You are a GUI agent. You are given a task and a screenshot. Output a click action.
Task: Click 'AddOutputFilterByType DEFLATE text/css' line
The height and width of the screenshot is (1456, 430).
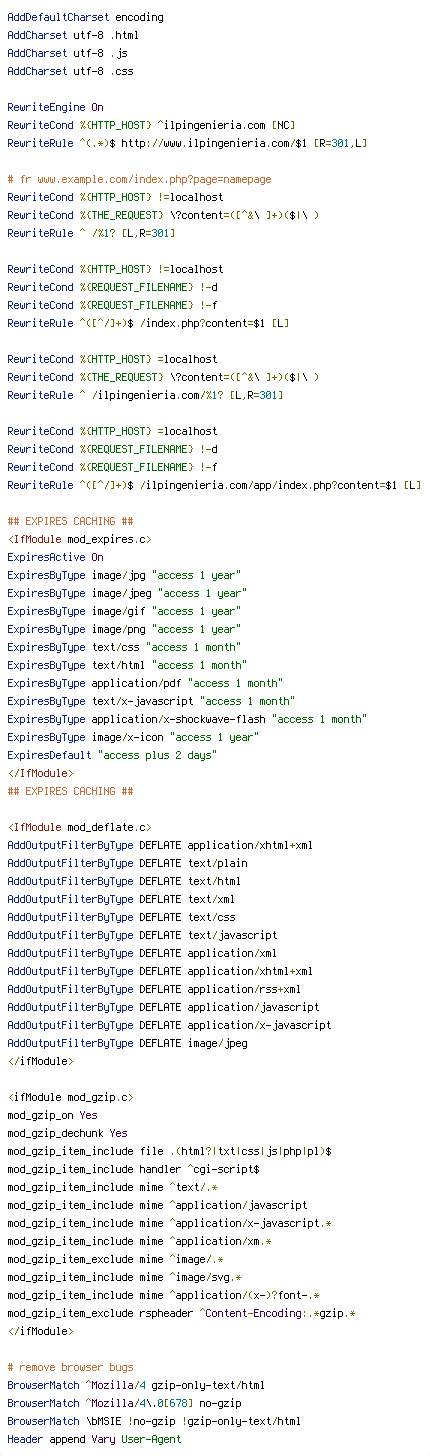(x=121, y=917)
